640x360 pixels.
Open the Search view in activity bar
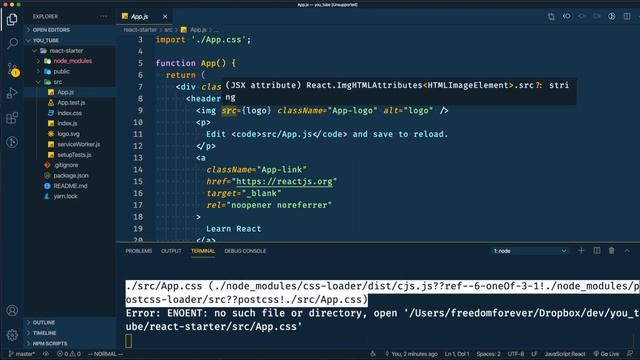(12, 43)
